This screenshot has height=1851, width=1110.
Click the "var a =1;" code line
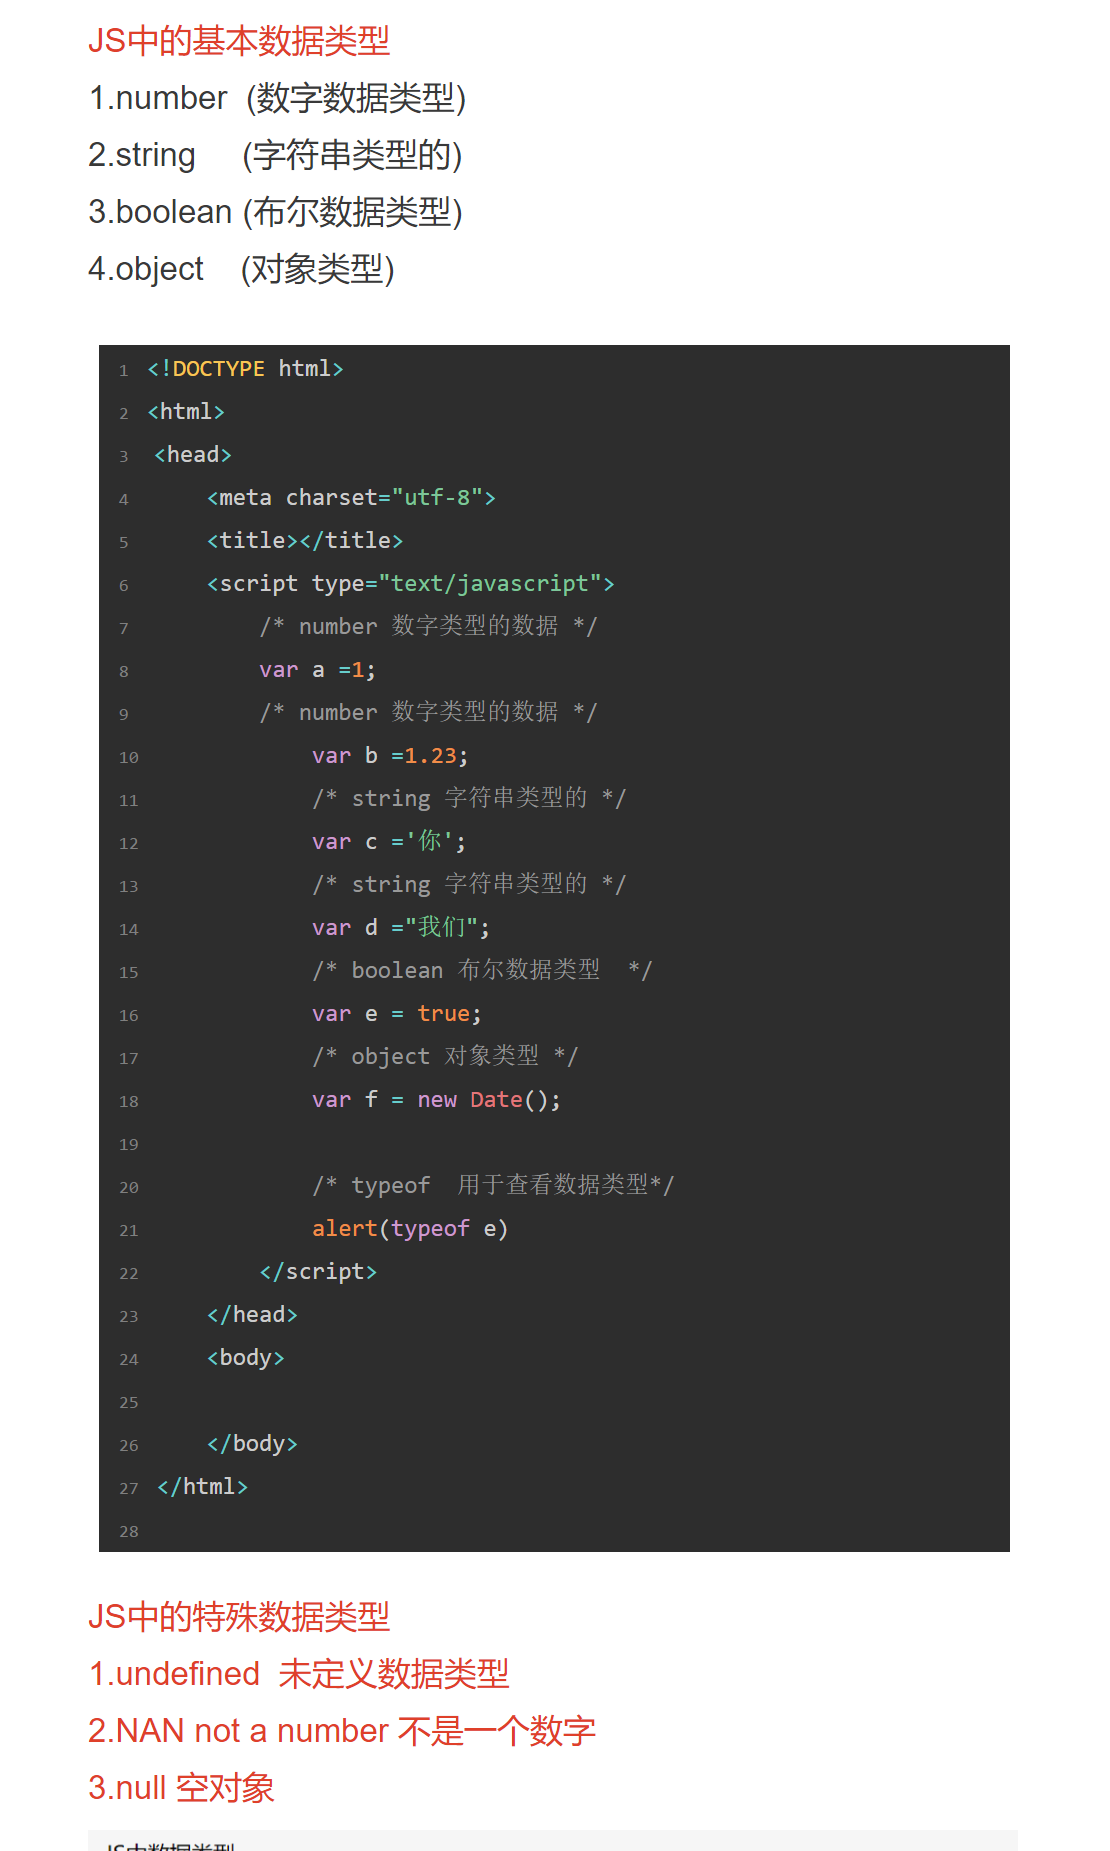pyautogui.click(x=317, y=670)
